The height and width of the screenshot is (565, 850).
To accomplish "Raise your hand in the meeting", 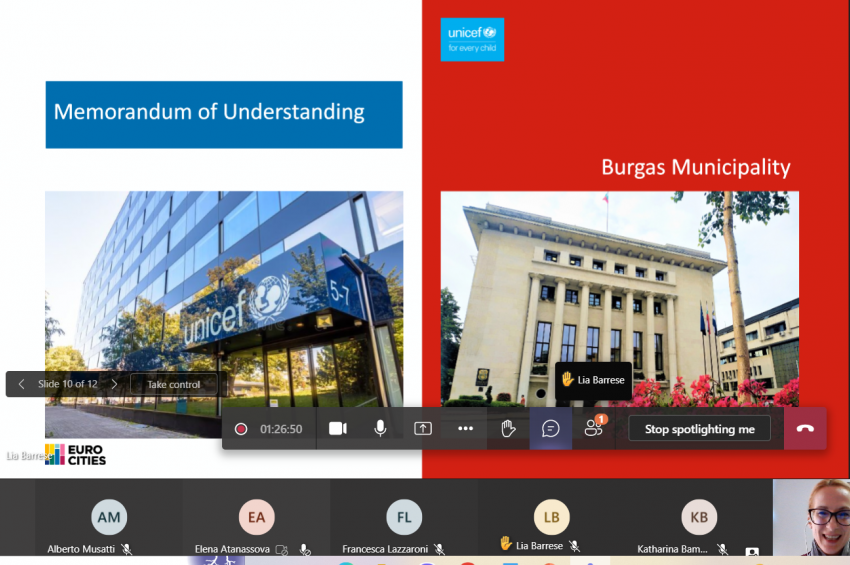I will pyautogui.click(x=508, y=428).
